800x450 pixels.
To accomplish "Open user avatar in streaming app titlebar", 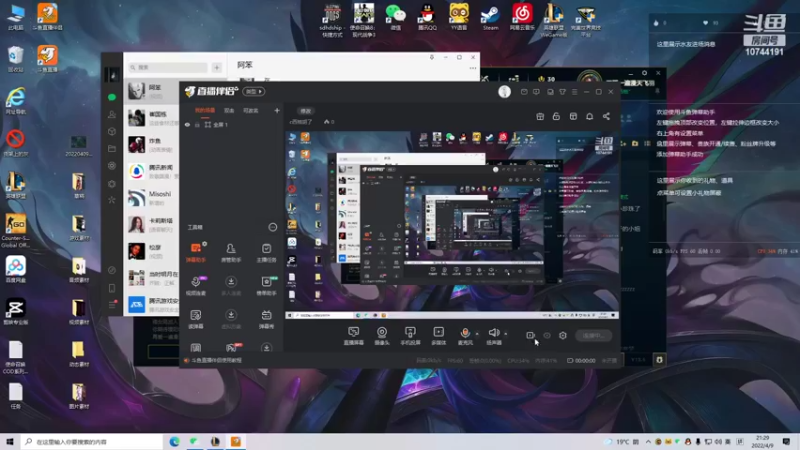I will click(505, 91).
